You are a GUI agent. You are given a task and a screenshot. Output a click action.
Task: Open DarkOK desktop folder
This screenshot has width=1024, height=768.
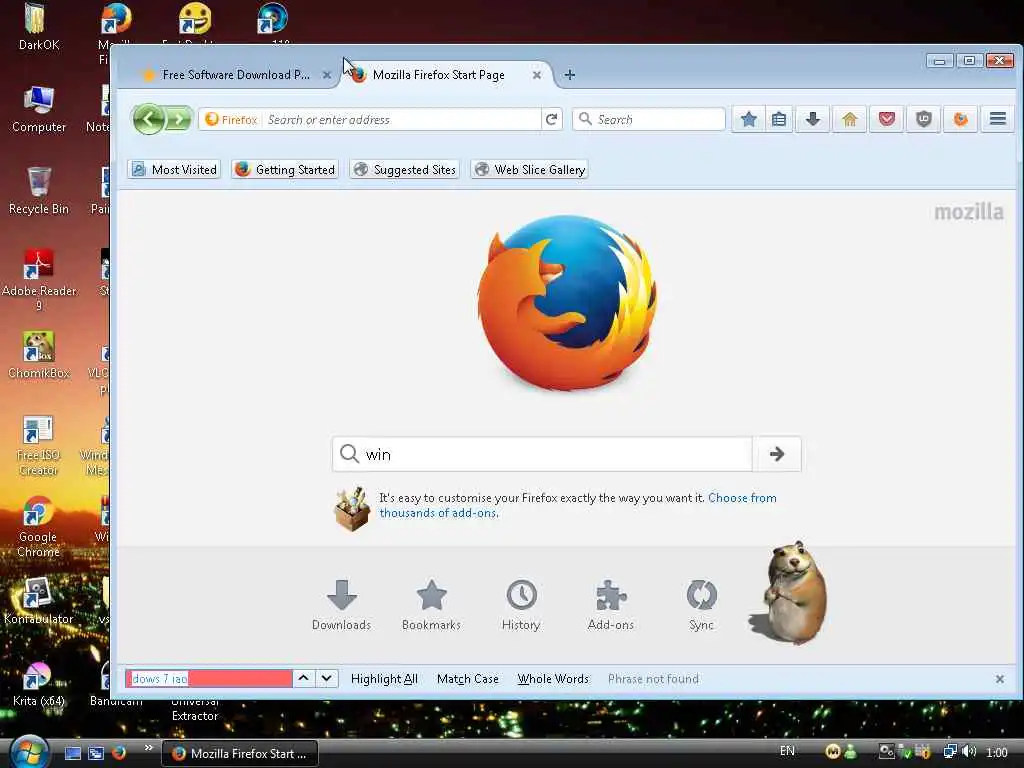click(39, 27)
